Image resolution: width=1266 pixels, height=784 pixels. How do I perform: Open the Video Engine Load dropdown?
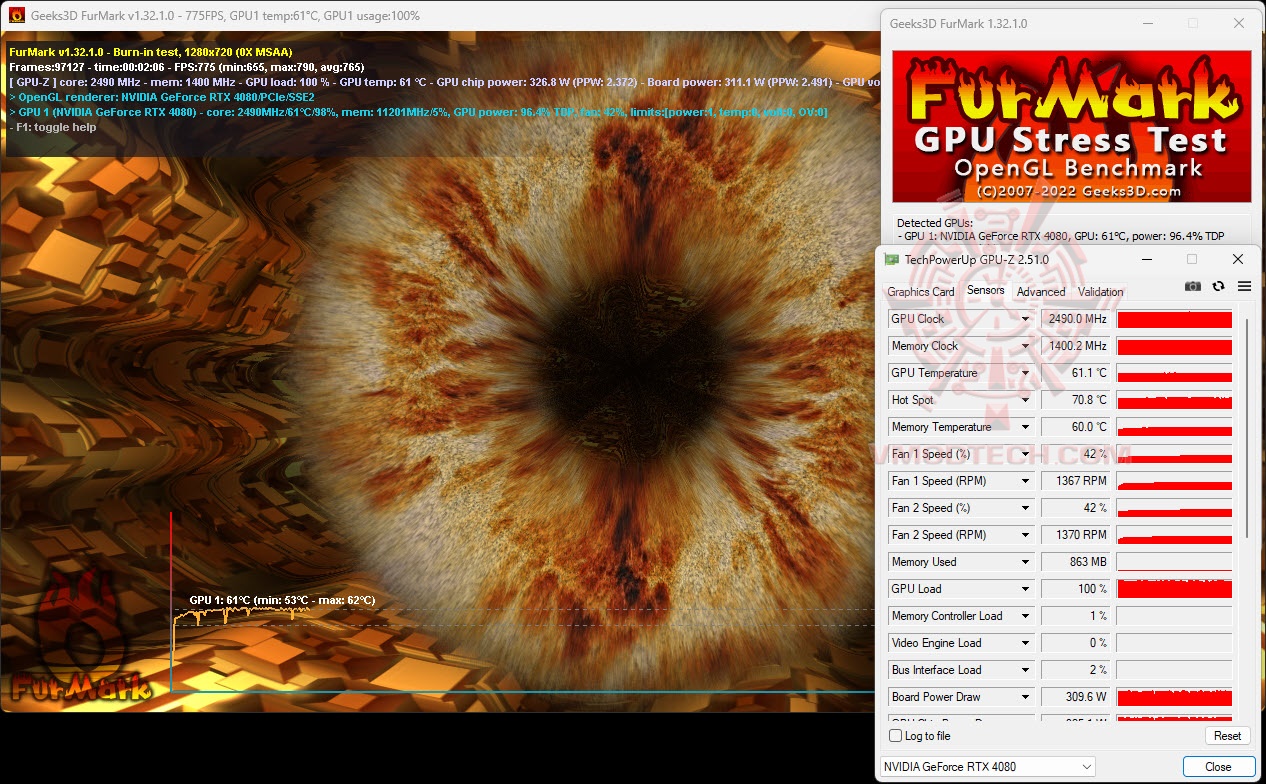pos(1025,643)
